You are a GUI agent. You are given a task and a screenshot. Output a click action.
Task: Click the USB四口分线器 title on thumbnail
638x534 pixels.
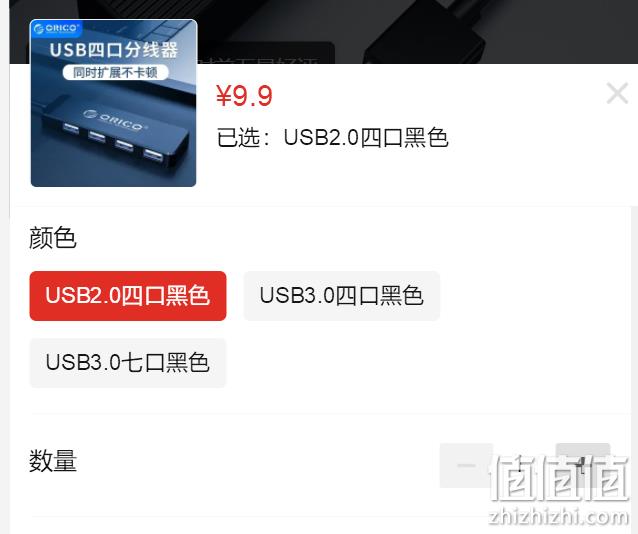tap(114, 50)
